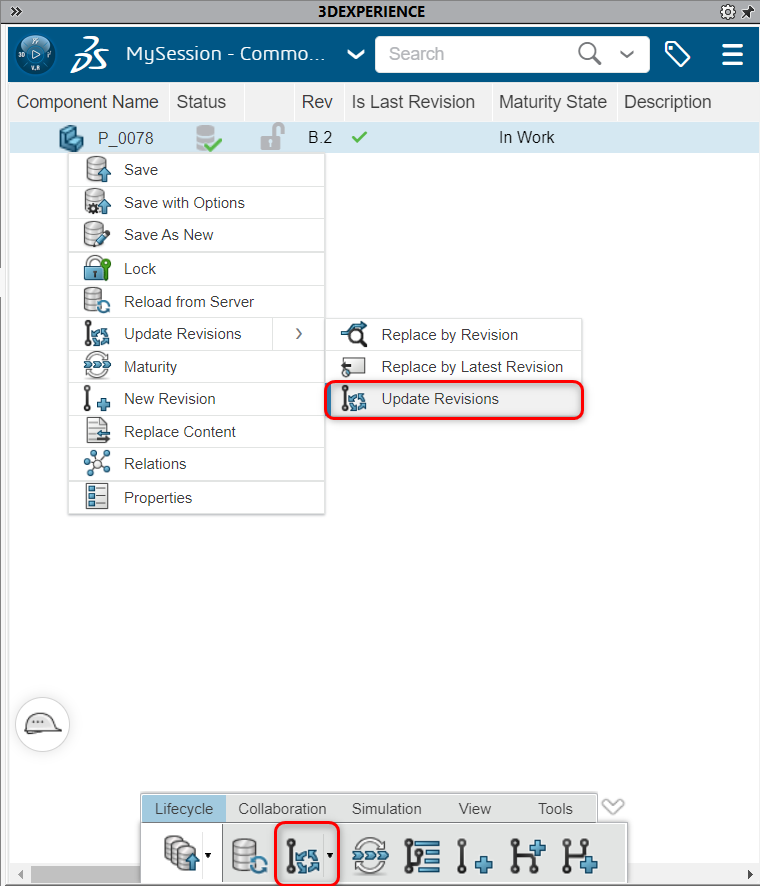This screenshot has width=760, height=886.
Task: Click the B.2 revision cell
Action: 320,137
